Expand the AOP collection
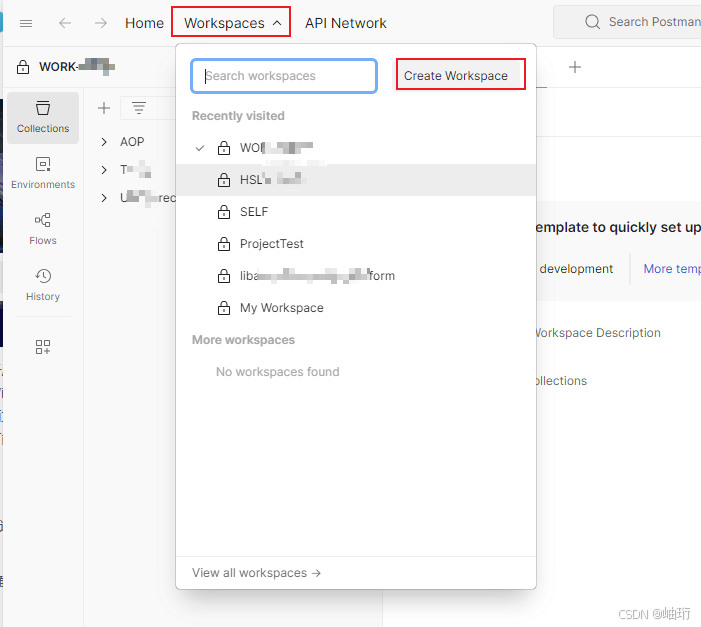The width and height of the screenshot is (701, 627). click(x=104, y=142)
